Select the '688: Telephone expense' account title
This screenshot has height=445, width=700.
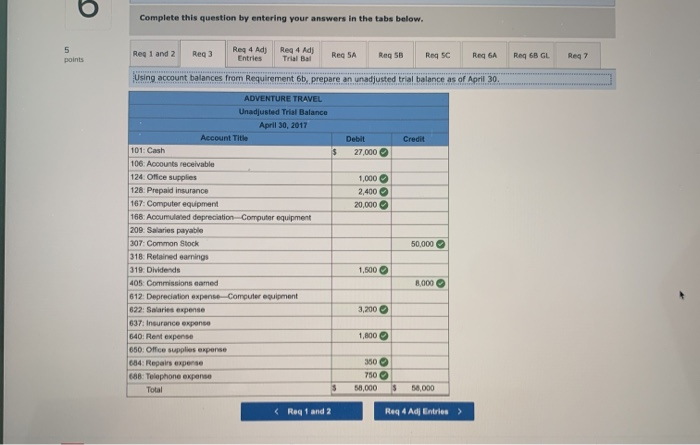point(171,376)
